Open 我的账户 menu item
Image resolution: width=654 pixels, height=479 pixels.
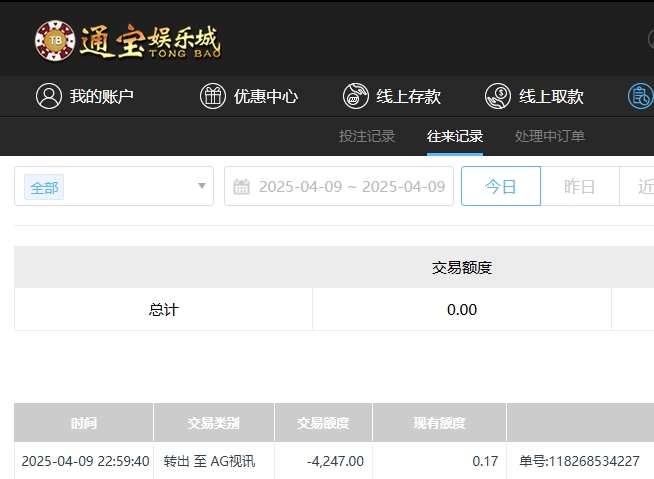pyautogui.click(x=85, y=96)
